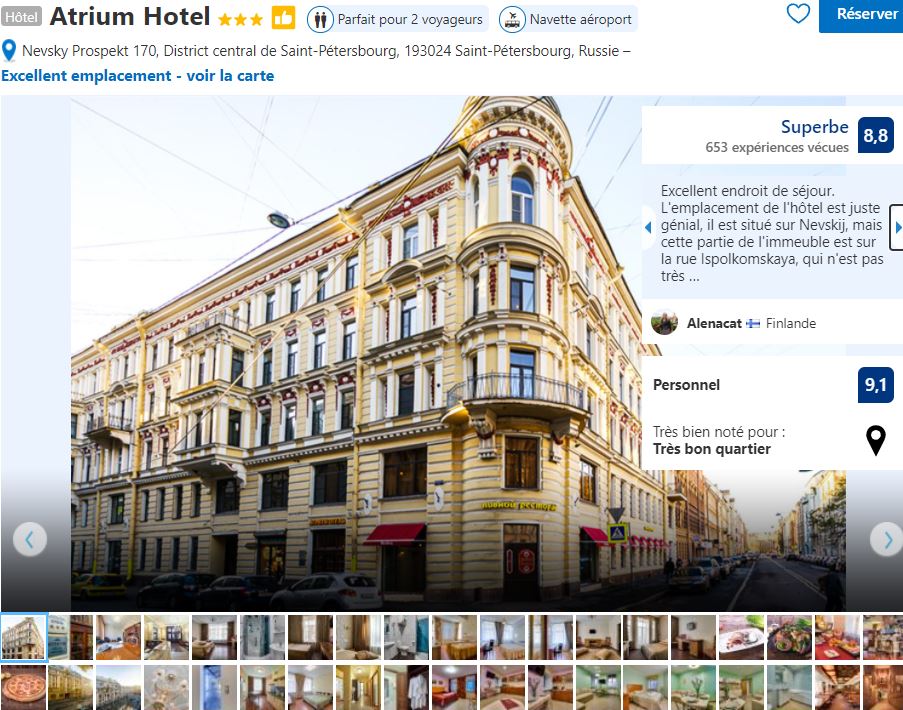The image size is (903, 710).
Task: Go to previous review with left chevron
Action: pyautogui.click(x=648, y=227)
